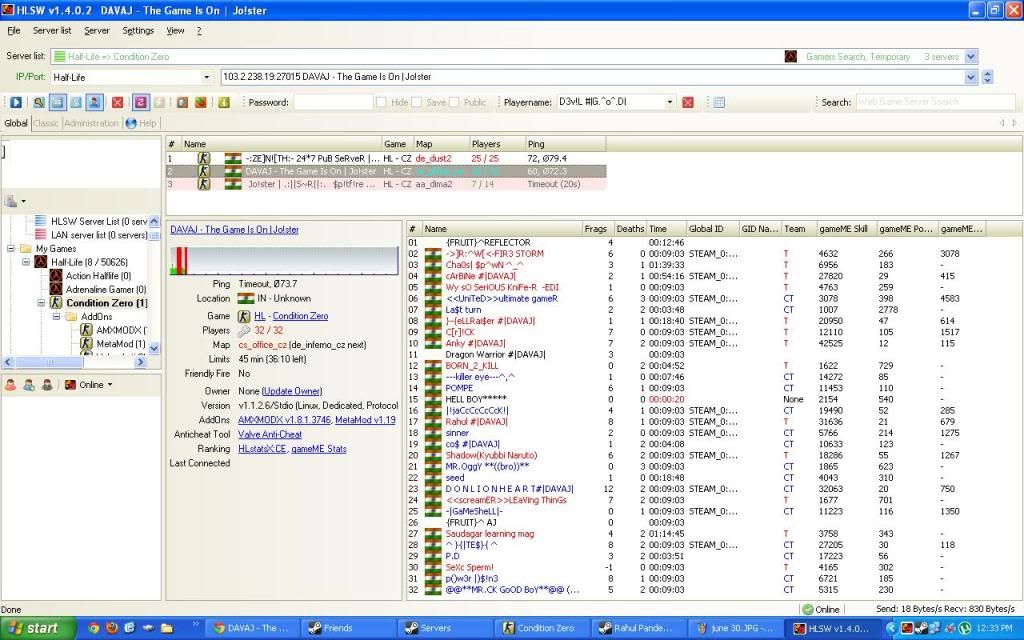Open the DAVAJ - The Game Is On link
This screenshot has height=640, width=1024.
click(234, 230)
